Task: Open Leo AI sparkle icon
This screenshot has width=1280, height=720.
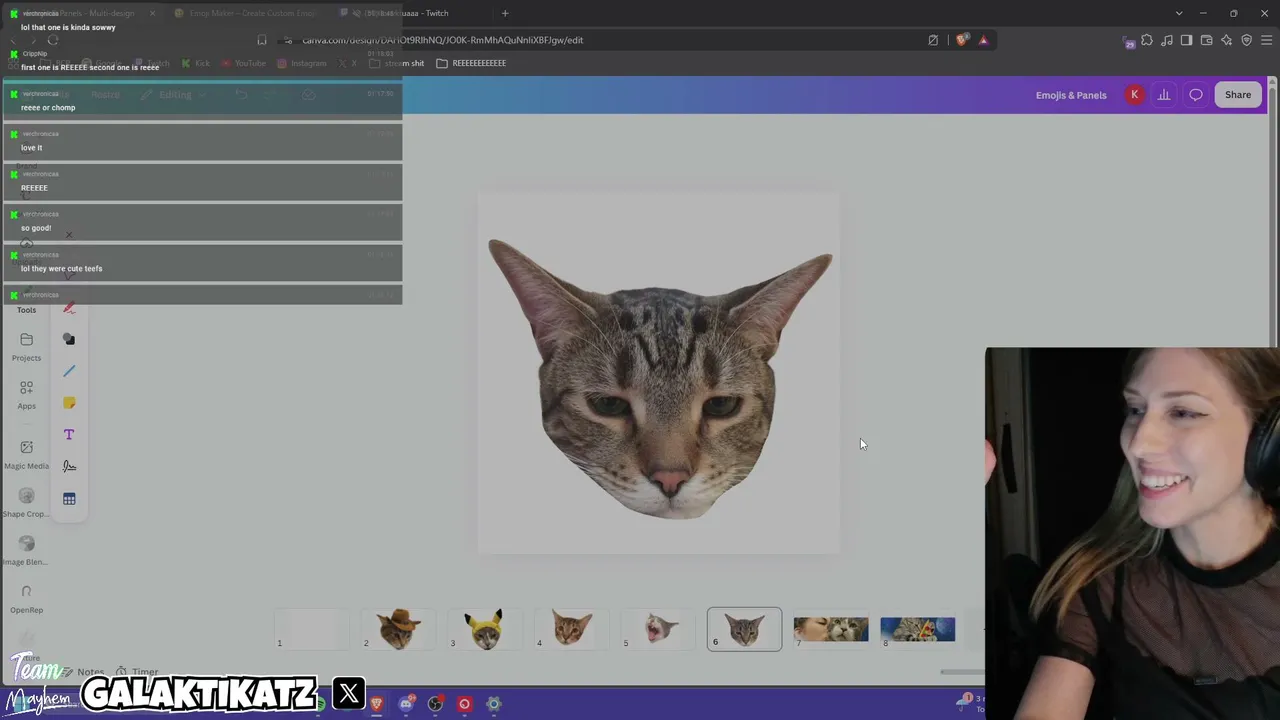Action: click(1227, 40)
